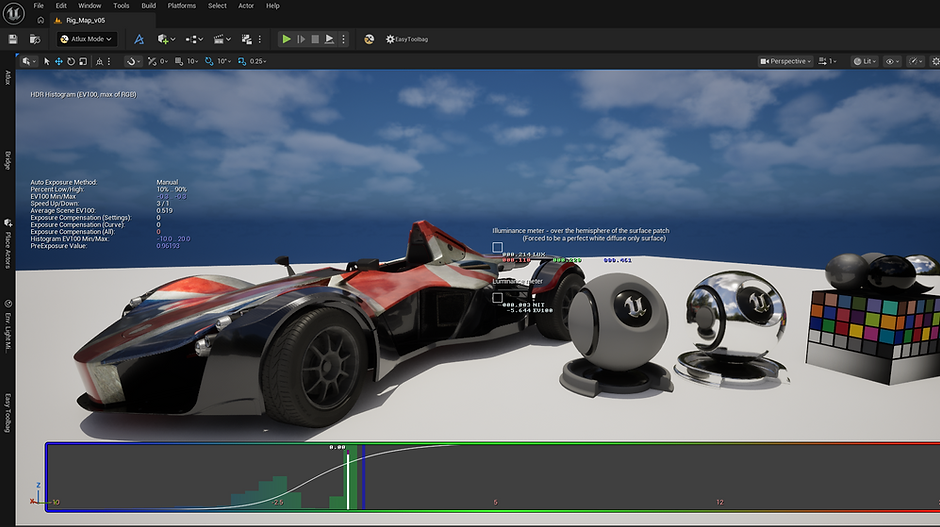Open grid snap value 10 dropdown

(192, 61)
